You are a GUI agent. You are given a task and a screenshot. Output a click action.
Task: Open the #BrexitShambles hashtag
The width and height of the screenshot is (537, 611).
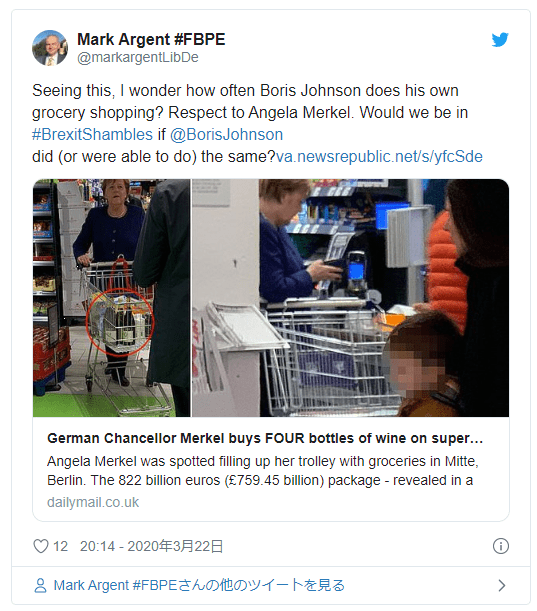(x=92, y=134)
